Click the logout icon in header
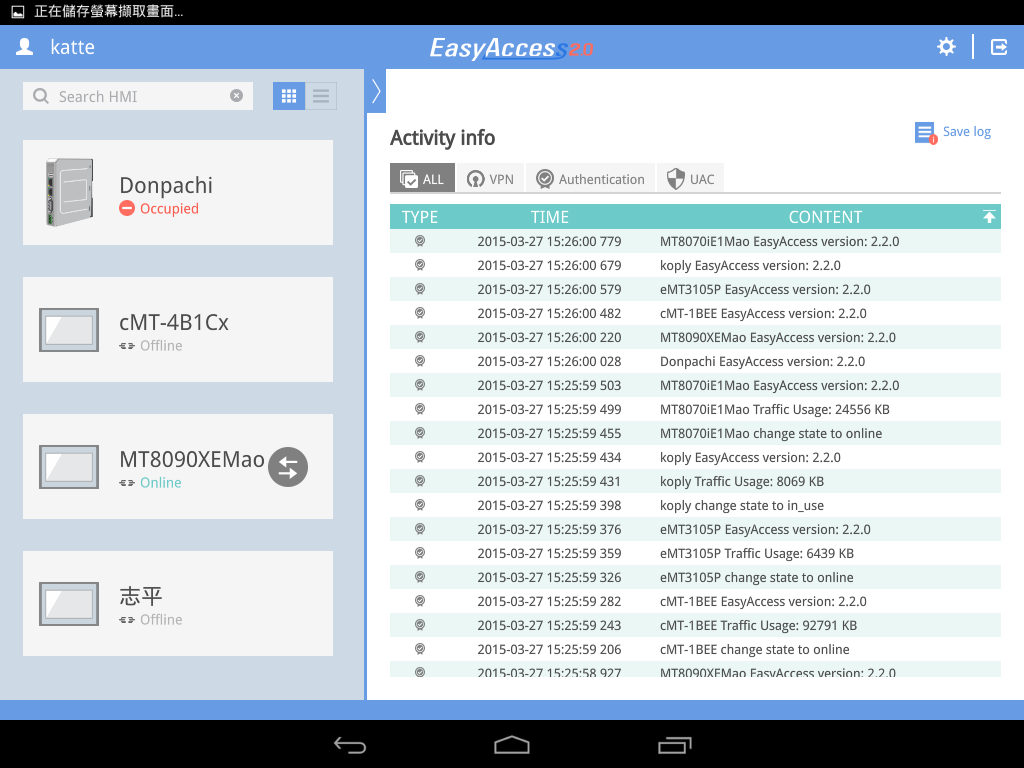Viewport: 1024px width, 768px height. click(x=999, y=47)
